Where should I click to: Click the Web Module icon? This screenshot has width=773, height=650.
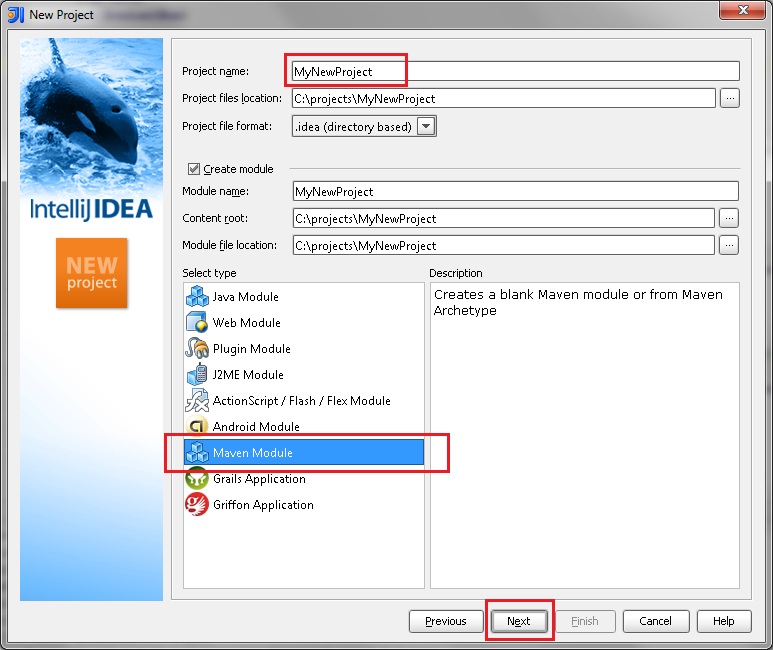(x=197, y=323)
